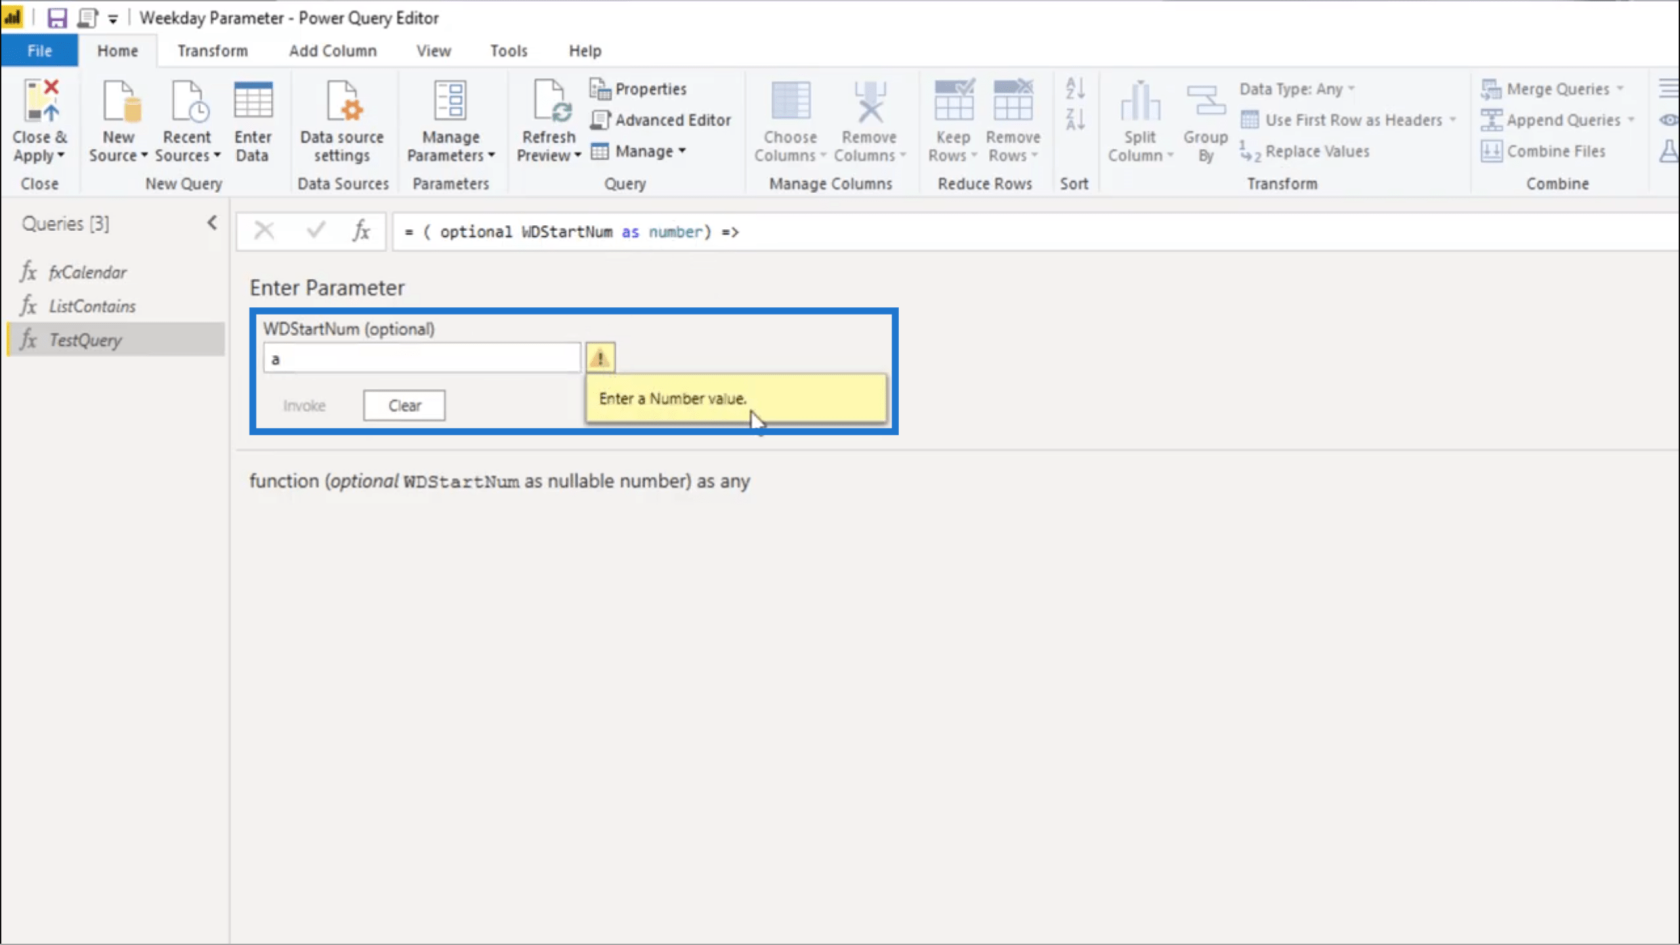Click the Split Column icon
This screenshot has height=945, width=1680.
click(x=1139, y=101)
